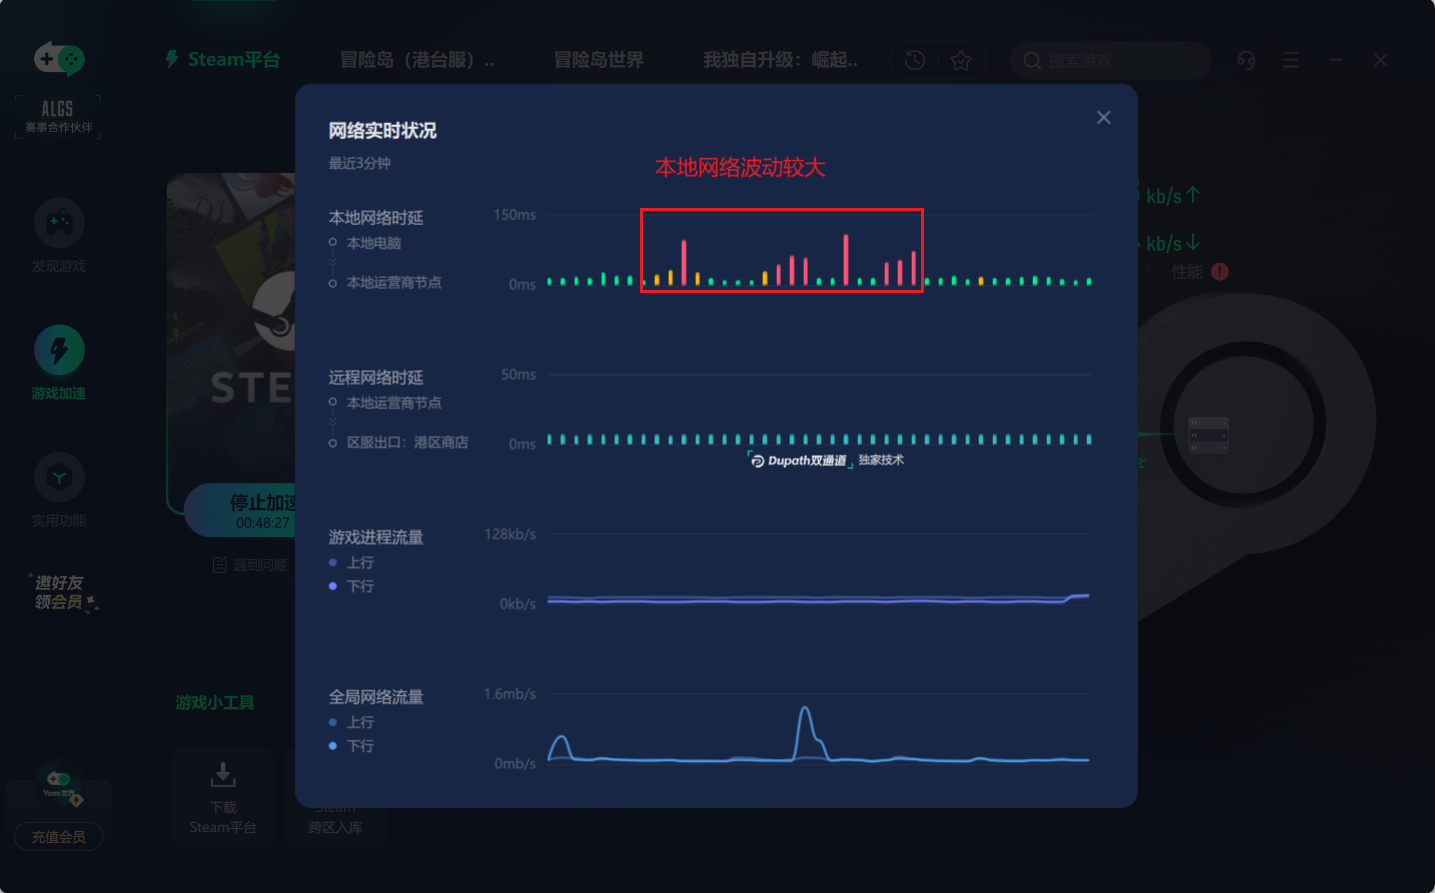Click the 1.6mb/s axis label
This screenshot has width=1435, height=893.
[x=510, y=694]
